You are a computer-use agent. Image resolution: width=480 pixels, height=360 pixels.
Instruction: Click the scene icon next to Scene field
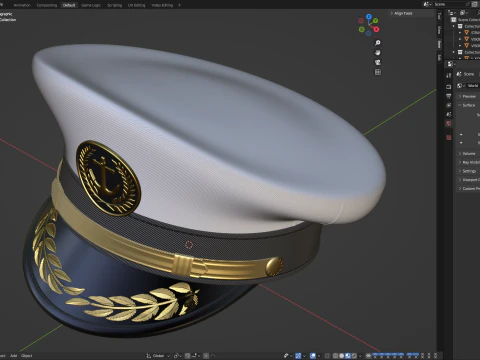point(427,4)
